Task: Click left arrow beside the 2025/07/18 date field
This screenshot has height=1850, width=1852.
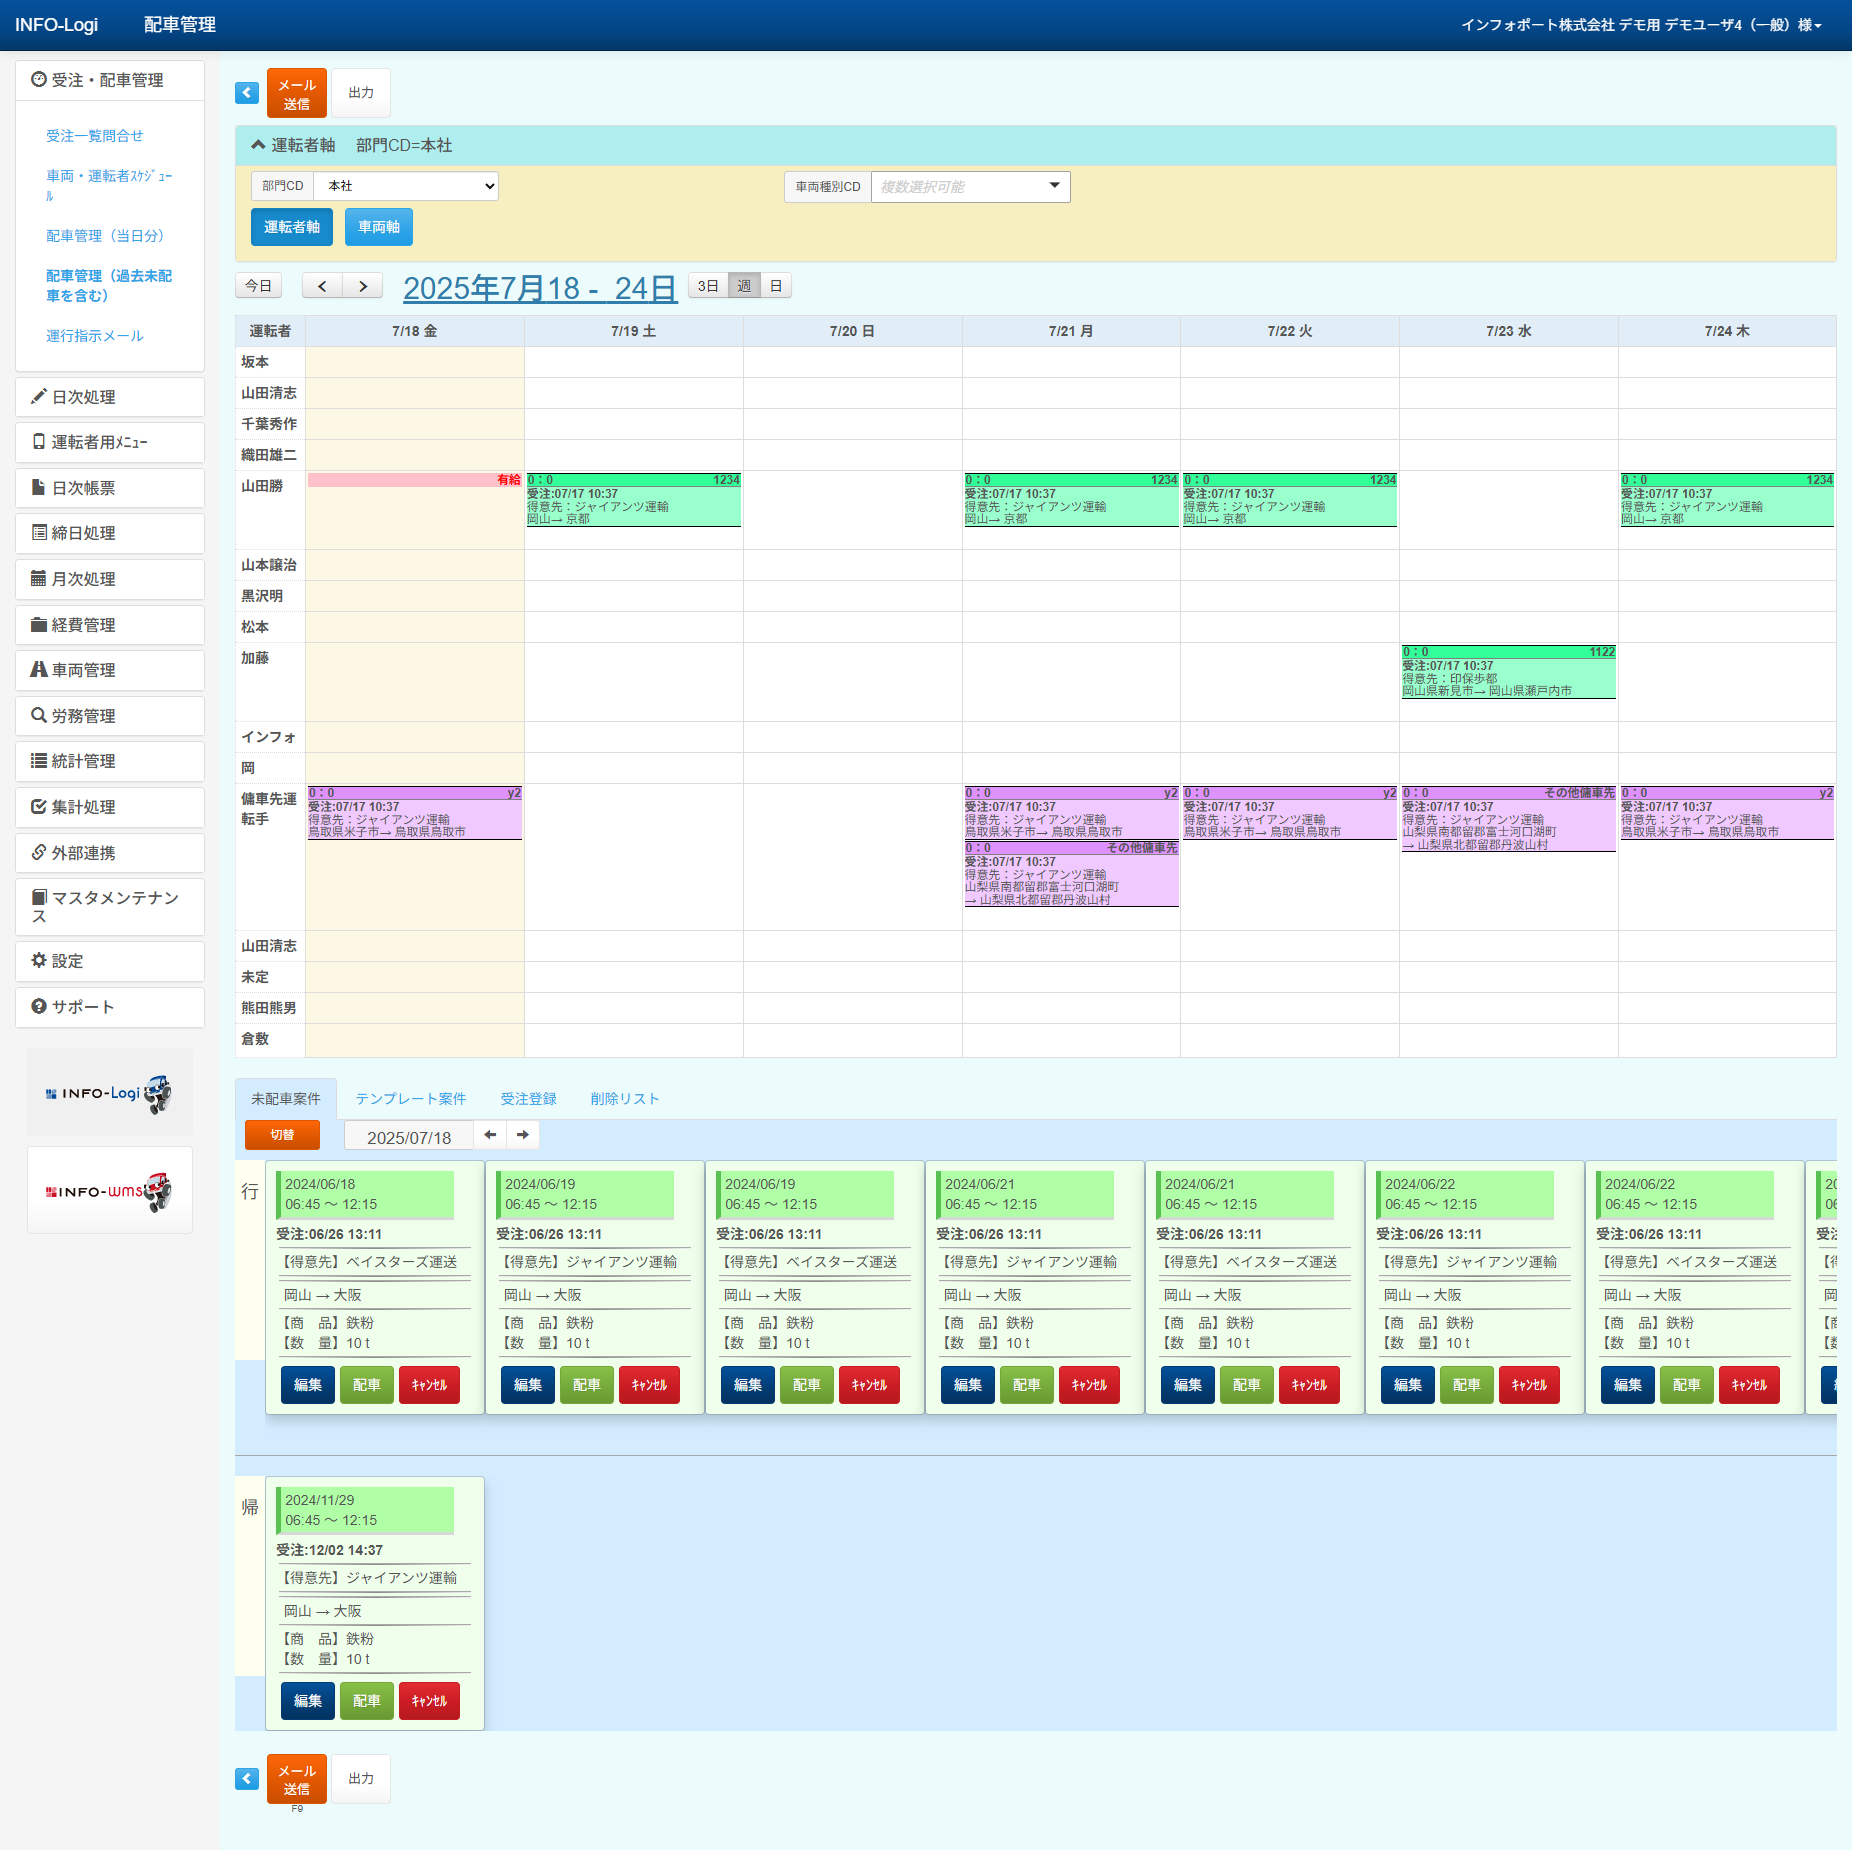Action: click(490, 1135)
